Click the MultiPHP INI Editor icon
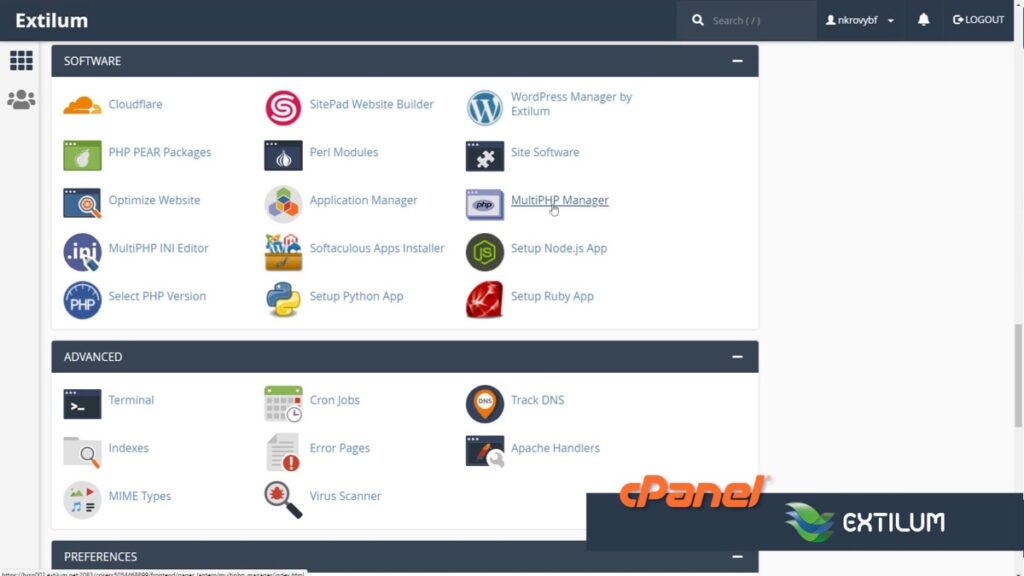Viewport: 1024px width, 576px height. tap(82, 252)
